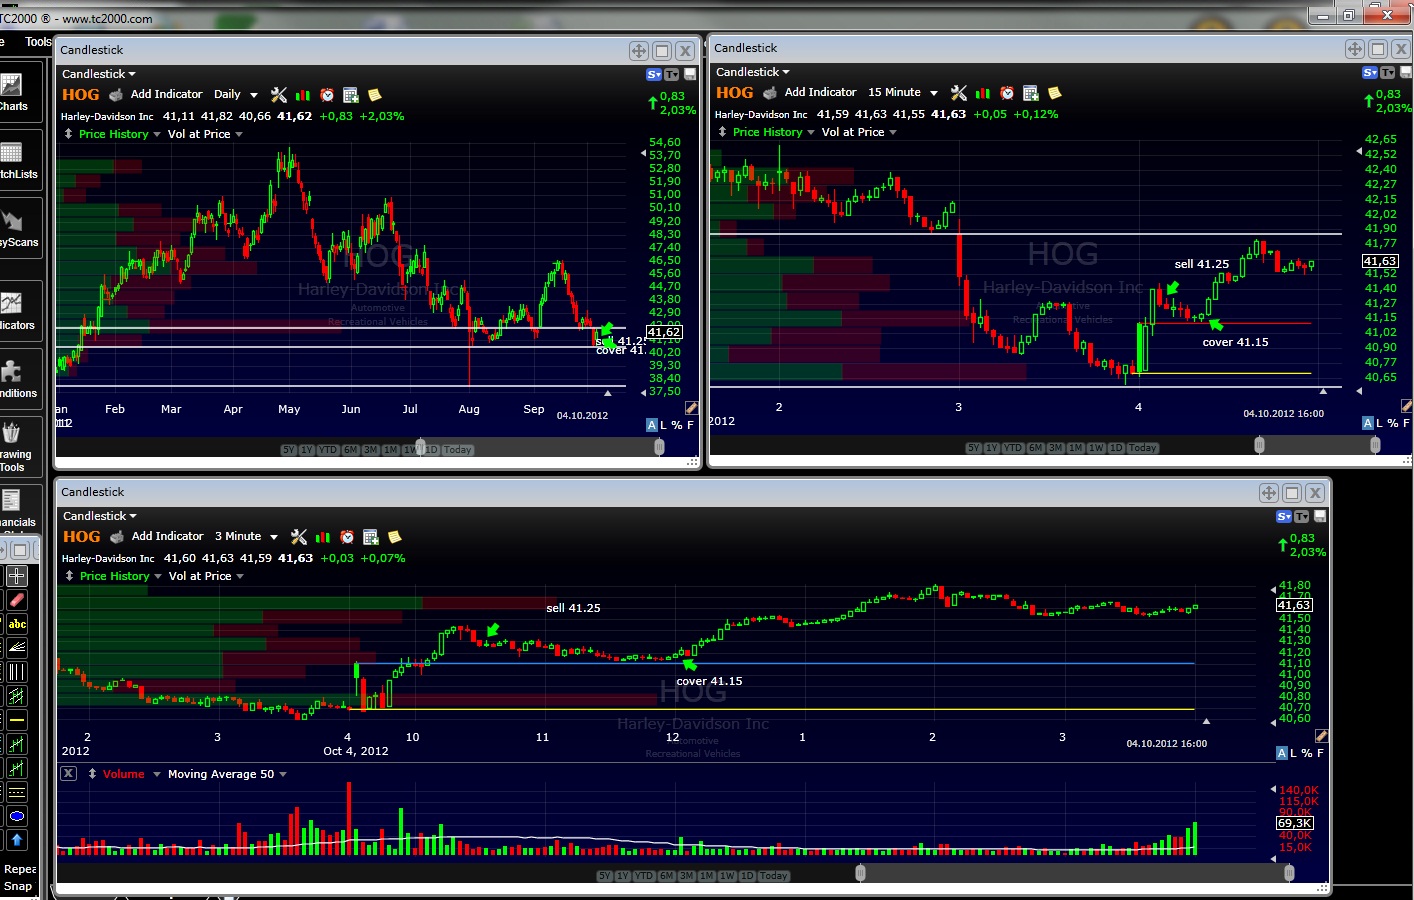Image resolution: width=1414 pixels, height=900 pixels.
Task: Open the Daily timeframe dropdown
Action: pos(236,94)
